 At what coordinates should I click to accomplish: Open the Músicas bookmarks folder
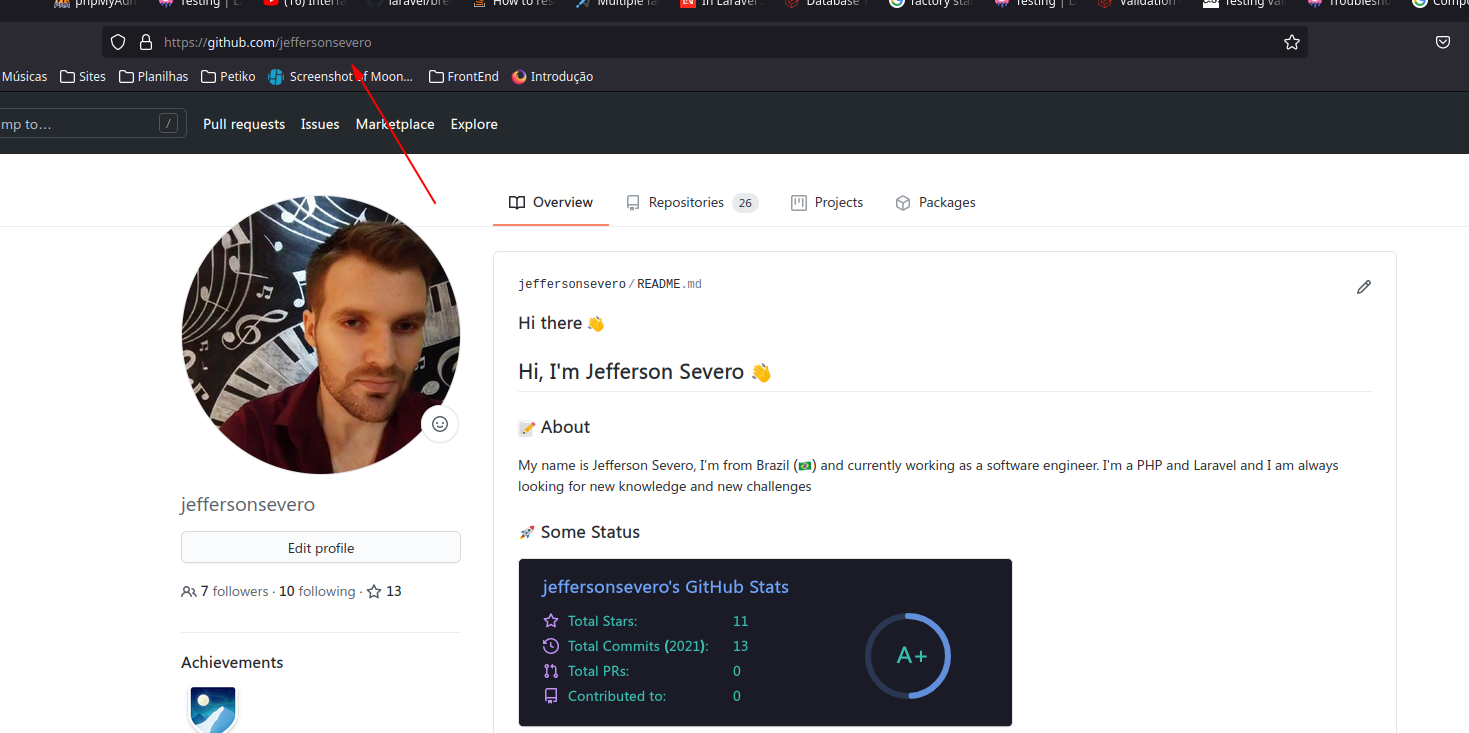point(23,76)
